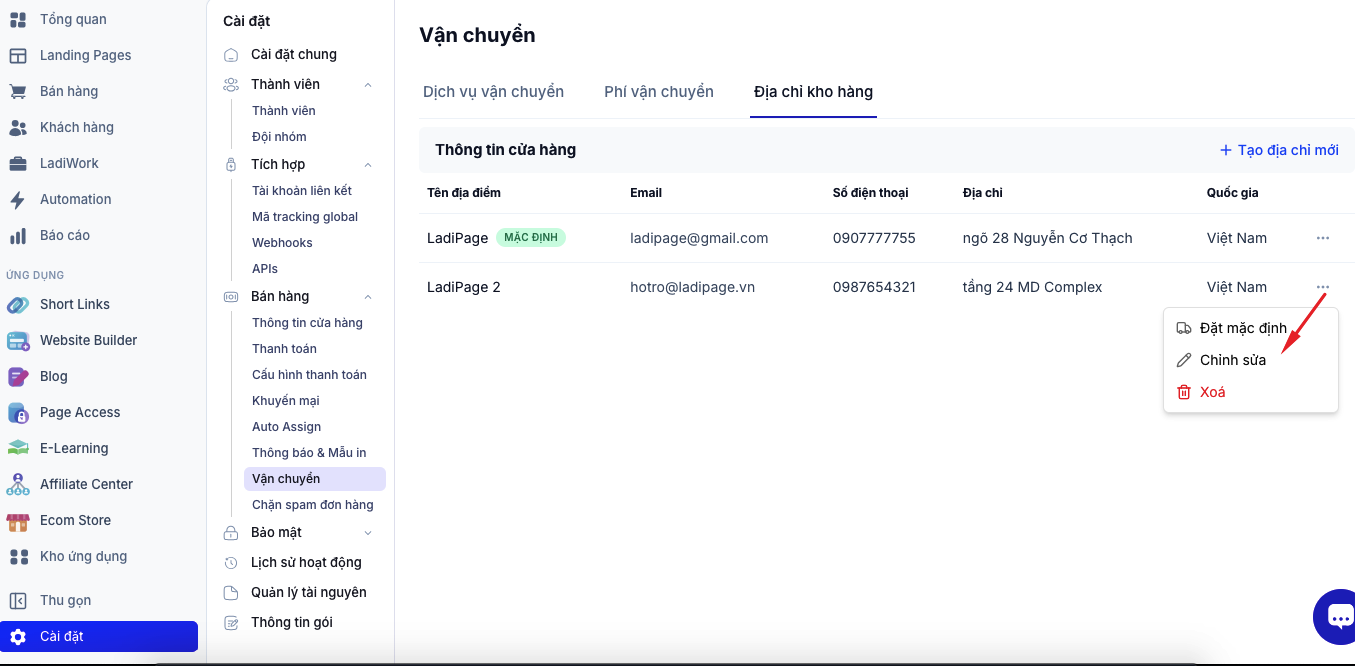Click the Cài đặt gear icon
Image resolution: width=1355 pixels, height=666 pixels.
click(x=18, y=636)
